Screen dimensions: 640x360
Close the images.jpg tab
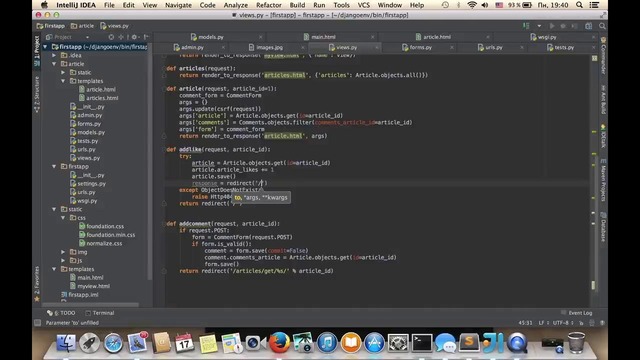pyautogui.click(x=302, y=48)
